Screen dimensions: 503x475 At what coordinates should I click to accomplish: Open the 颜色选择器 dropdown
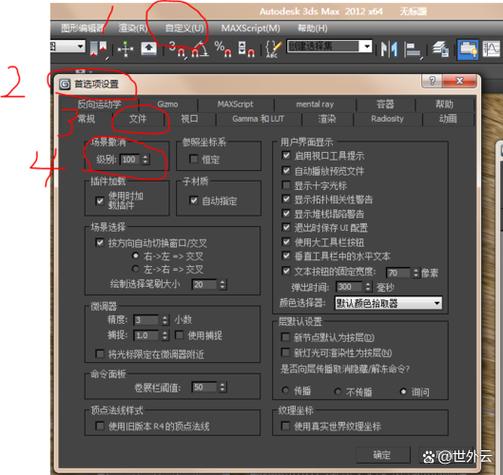(388, 303)
